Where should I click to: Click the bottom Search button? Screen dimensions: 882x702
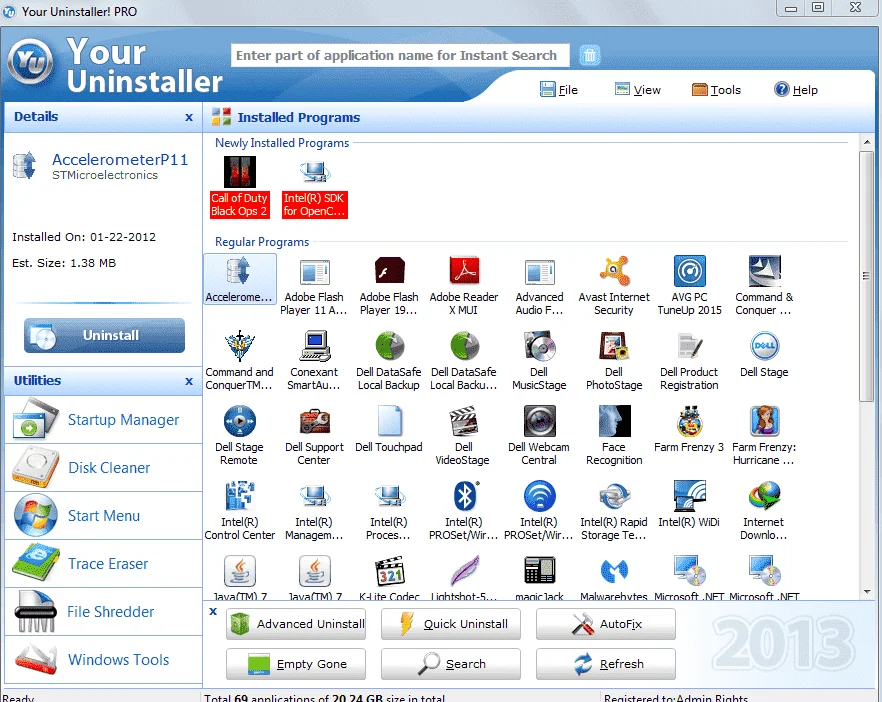coord(451,664)
